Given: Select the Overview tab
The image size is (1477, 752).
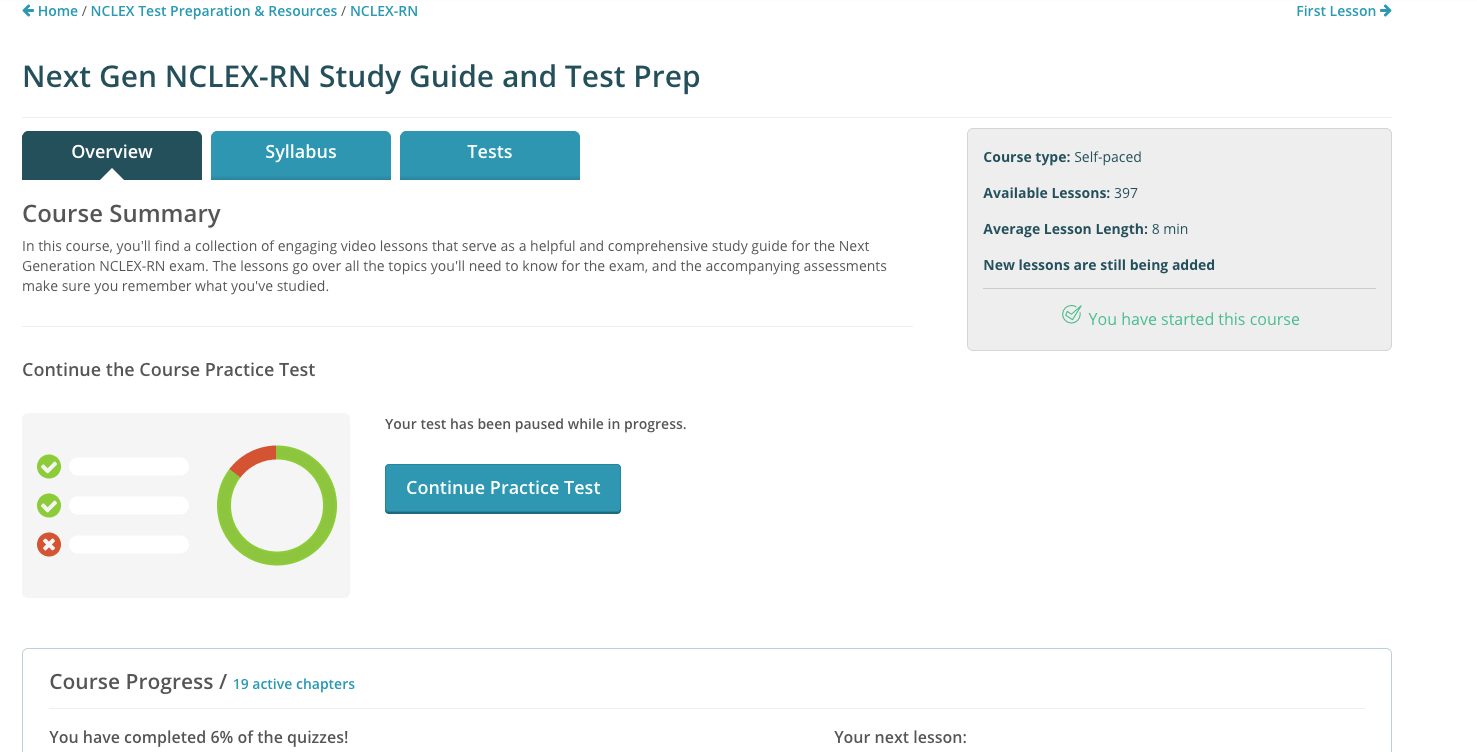Looking at the screenshot, I should coord(112,153).
